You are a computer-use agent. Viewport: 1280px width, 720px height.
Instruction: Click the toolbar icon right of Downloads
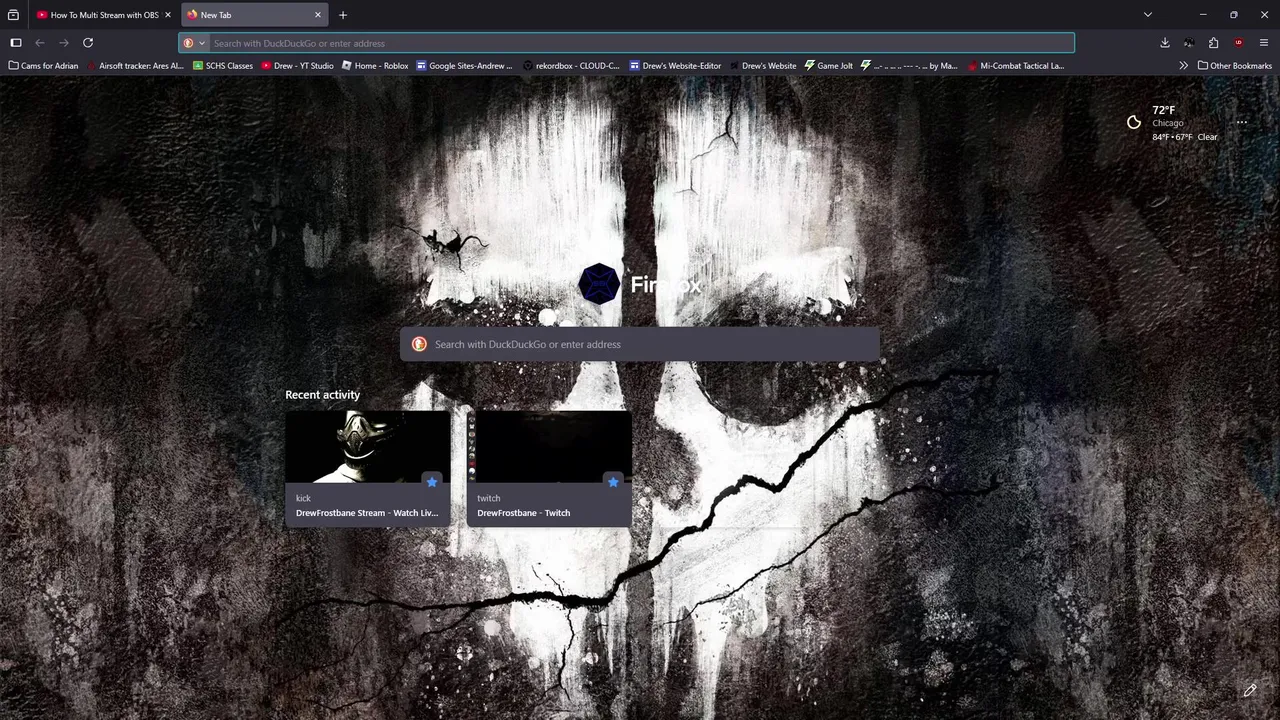1189,43
